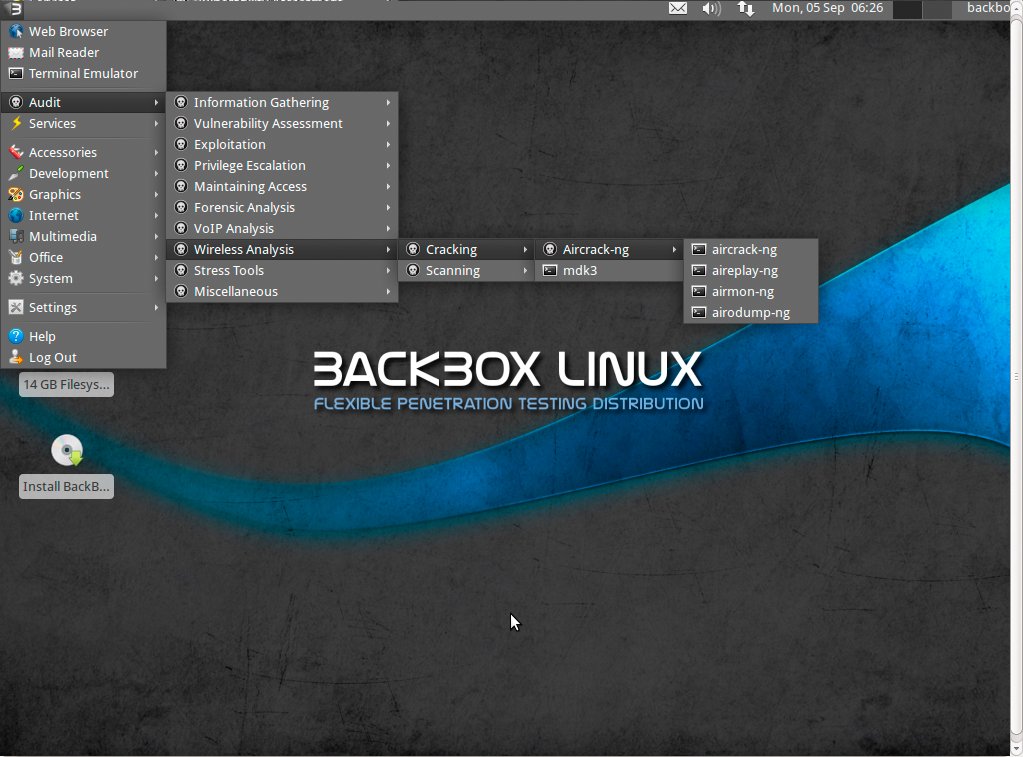Switch to the first workspace in pager
The width and height of the screenshot is (1023, 757).
(x=907, y=8)
